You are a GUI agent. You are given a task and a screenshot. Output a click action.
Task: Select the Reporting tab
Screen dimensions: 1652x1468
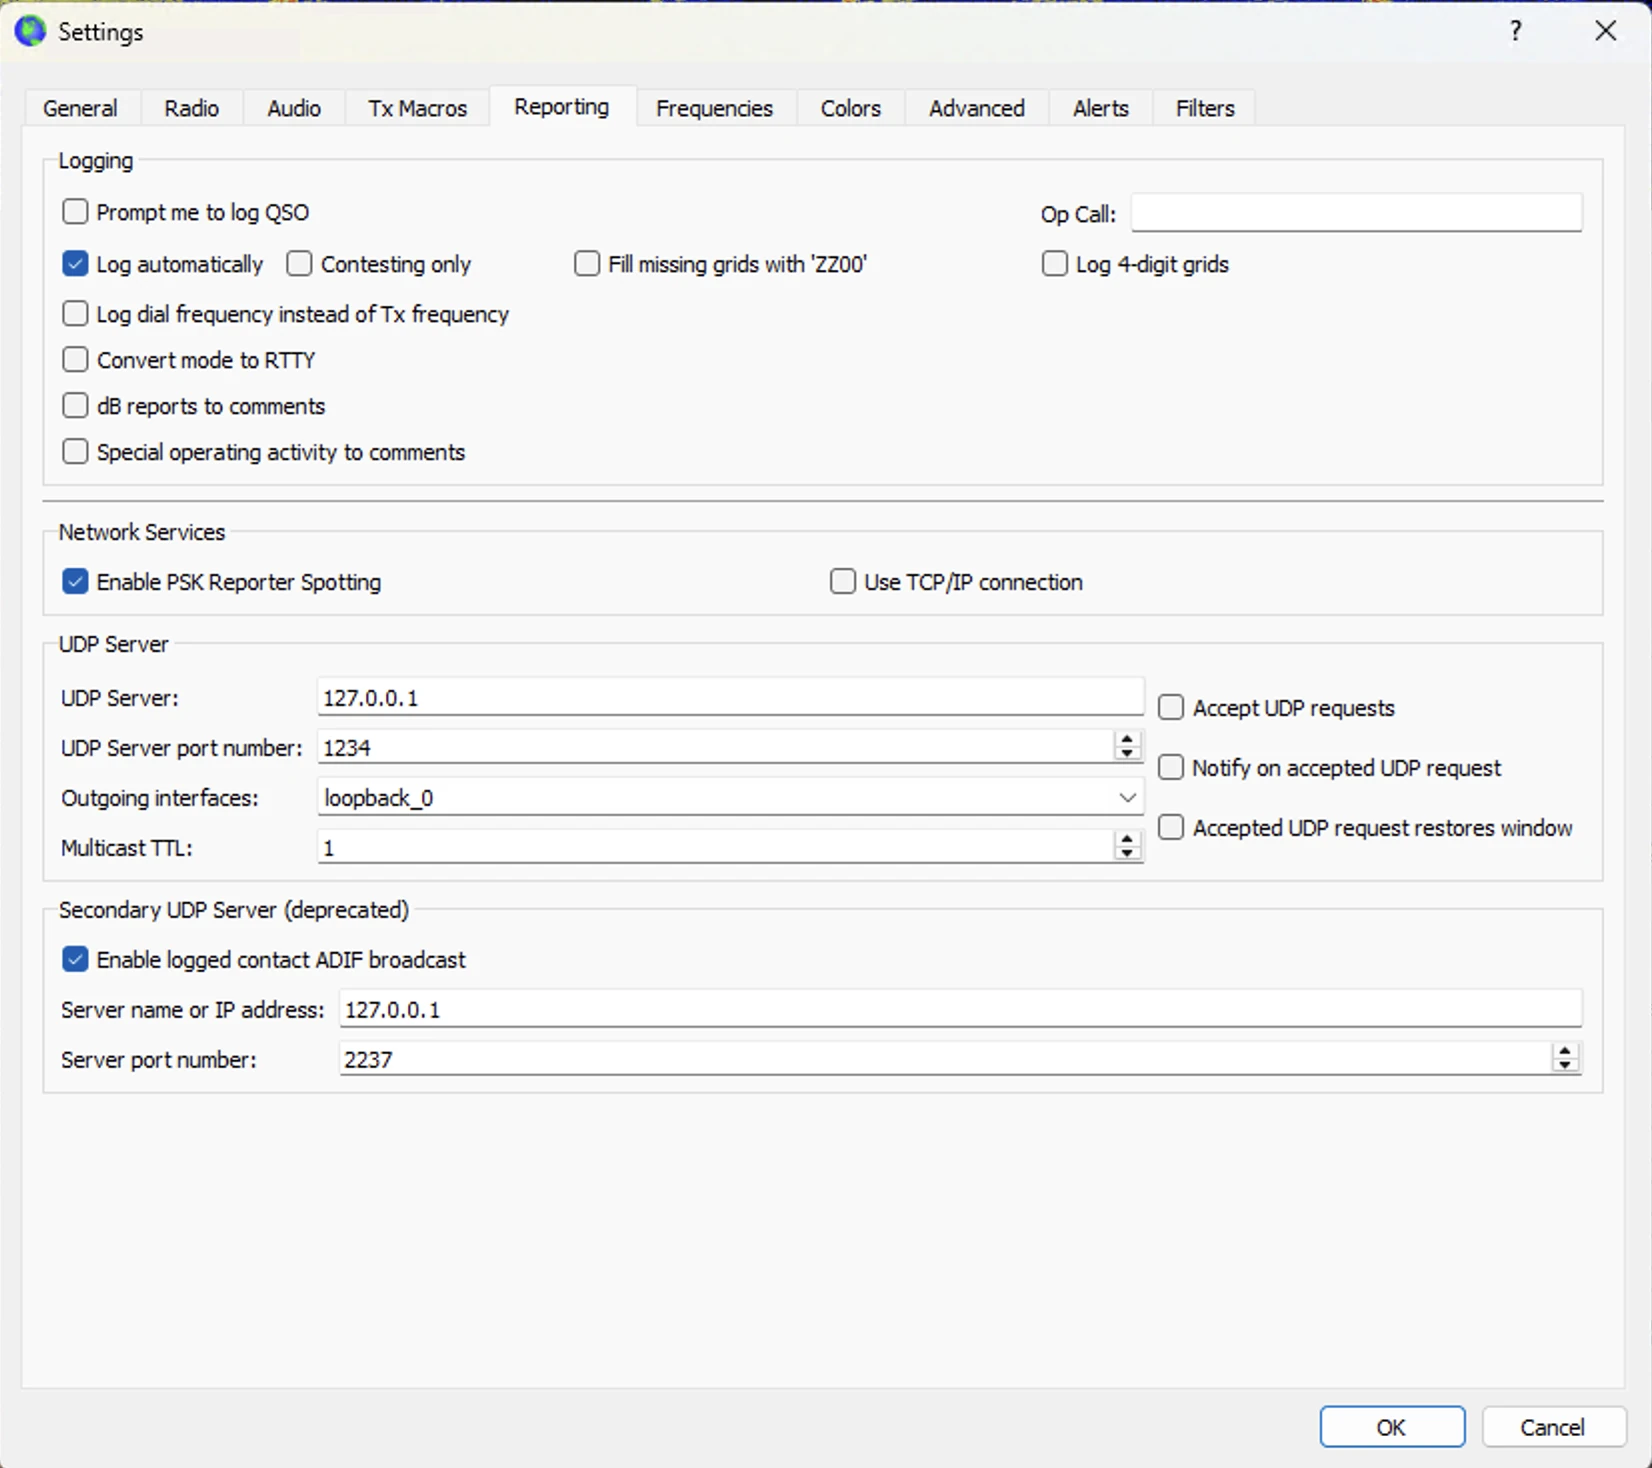point(562,106)
